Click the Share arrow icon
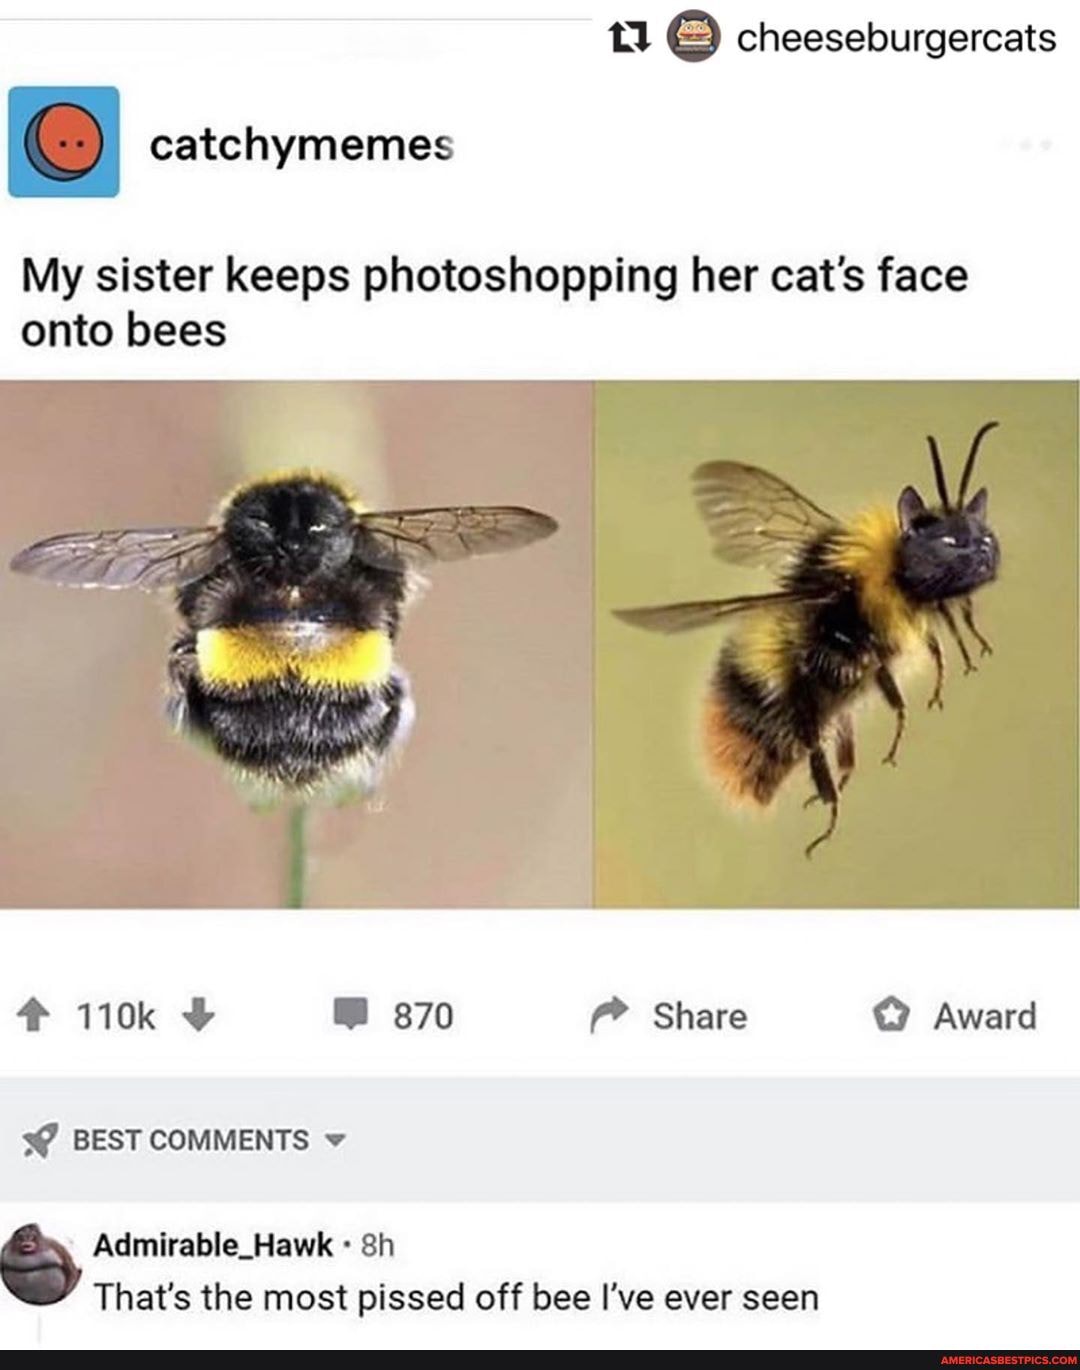Image resolution: width=1080 pixels, height=1370 pixels. [x=607, y=1016]
